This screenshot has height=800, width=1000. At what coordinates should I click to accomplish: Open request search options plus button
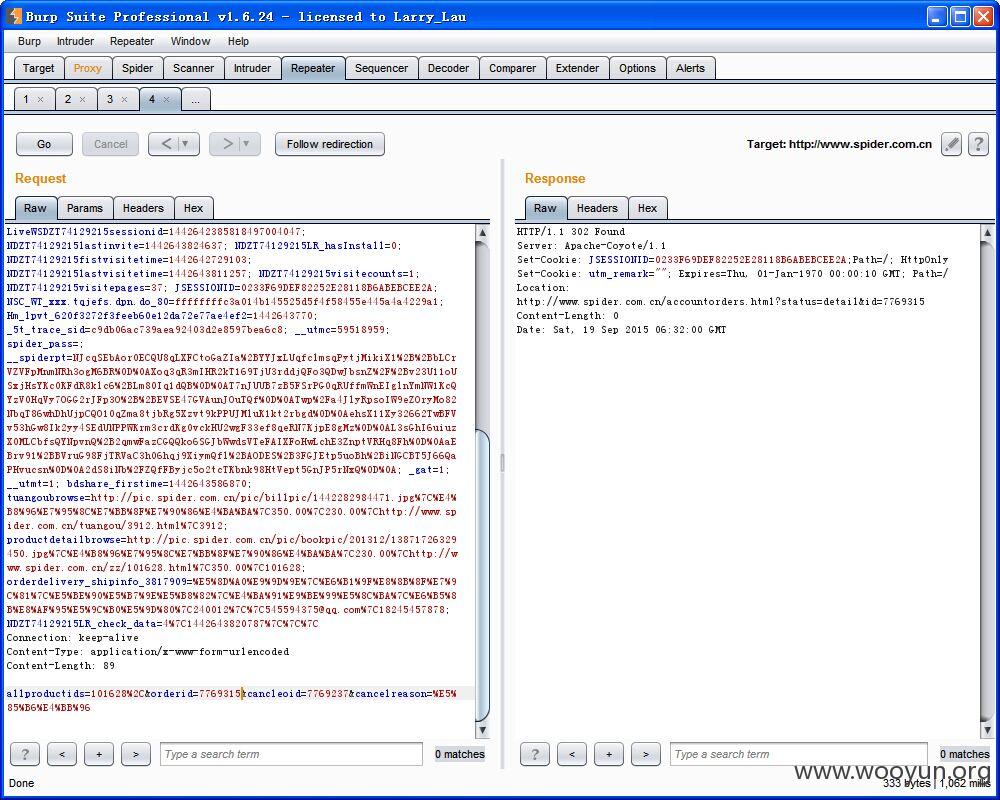99,754
